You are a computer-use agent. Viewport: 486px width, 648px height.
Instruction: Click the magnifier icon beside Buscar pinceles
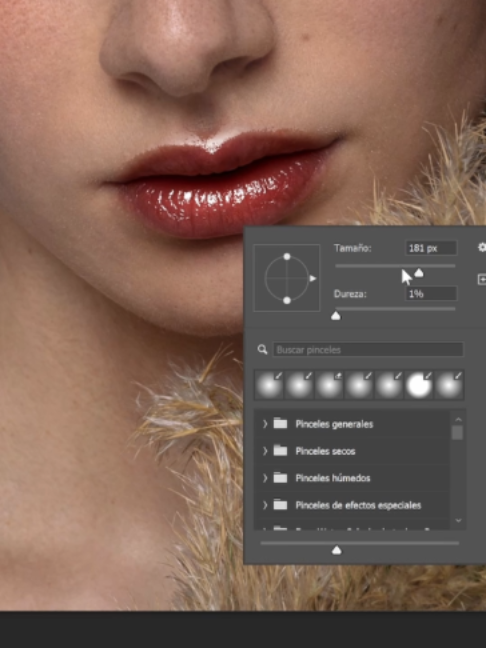click(x=262, y=350)
